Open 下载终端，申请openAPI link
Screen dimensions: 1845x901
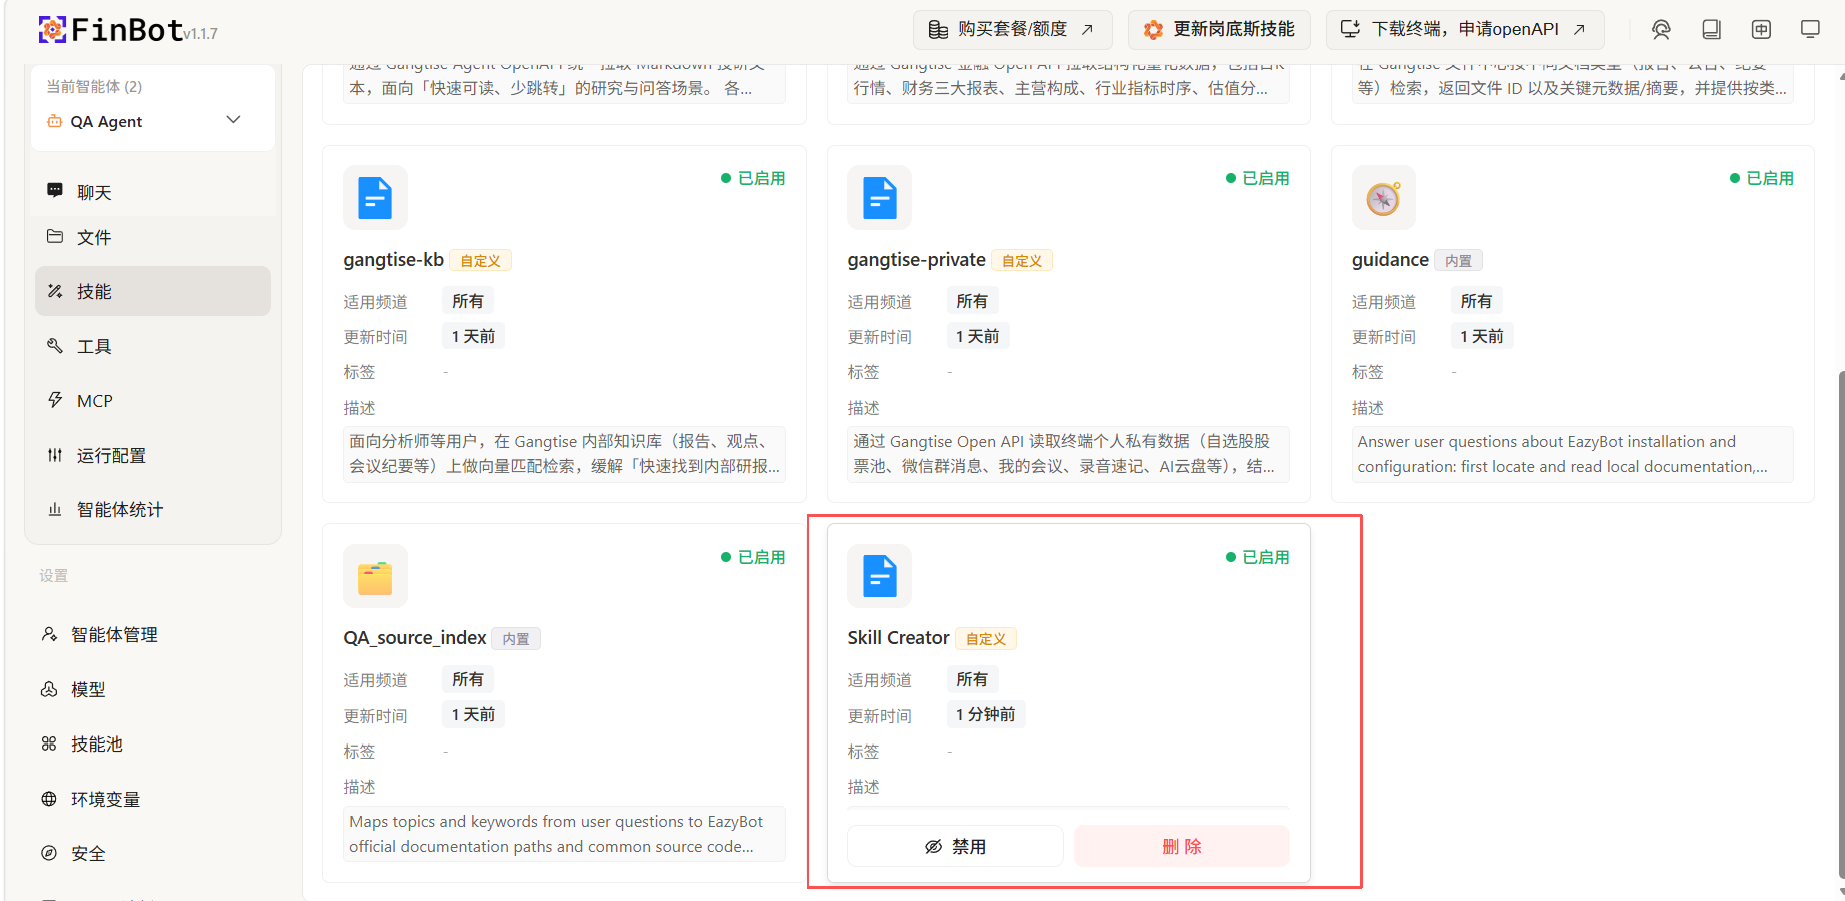coord(1465,29)
